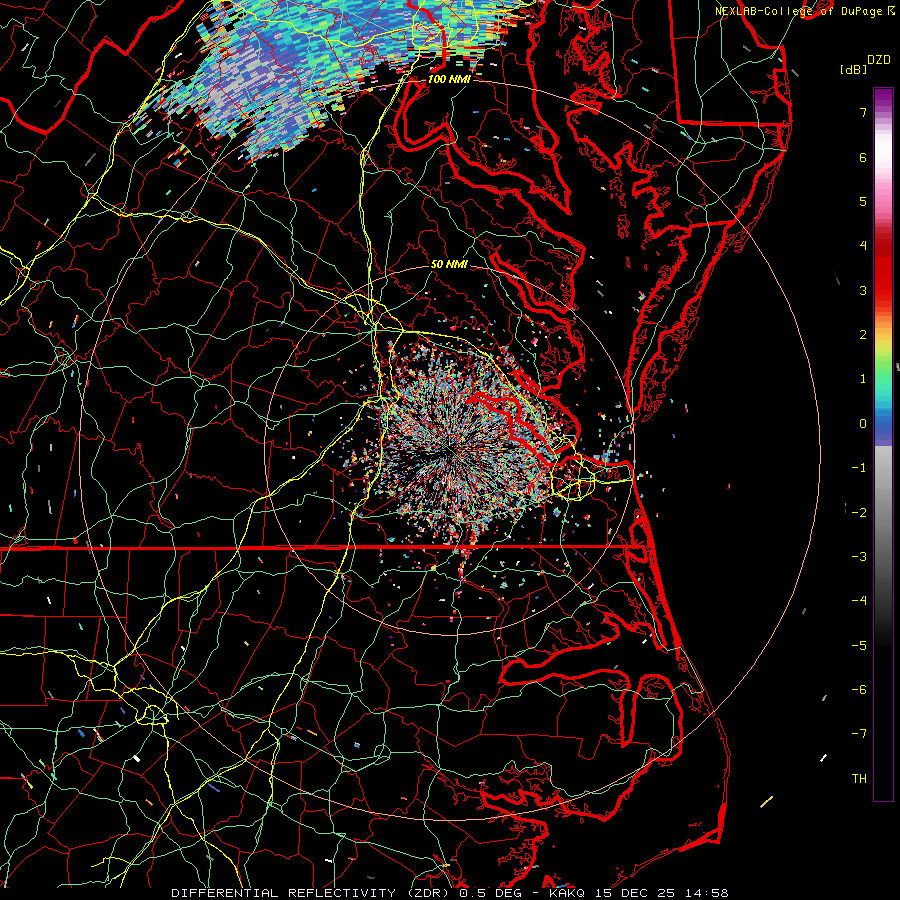This screenshot has height=900, width=900.
Task: Click the "-6" value on the scale
Action: [859, 690]
